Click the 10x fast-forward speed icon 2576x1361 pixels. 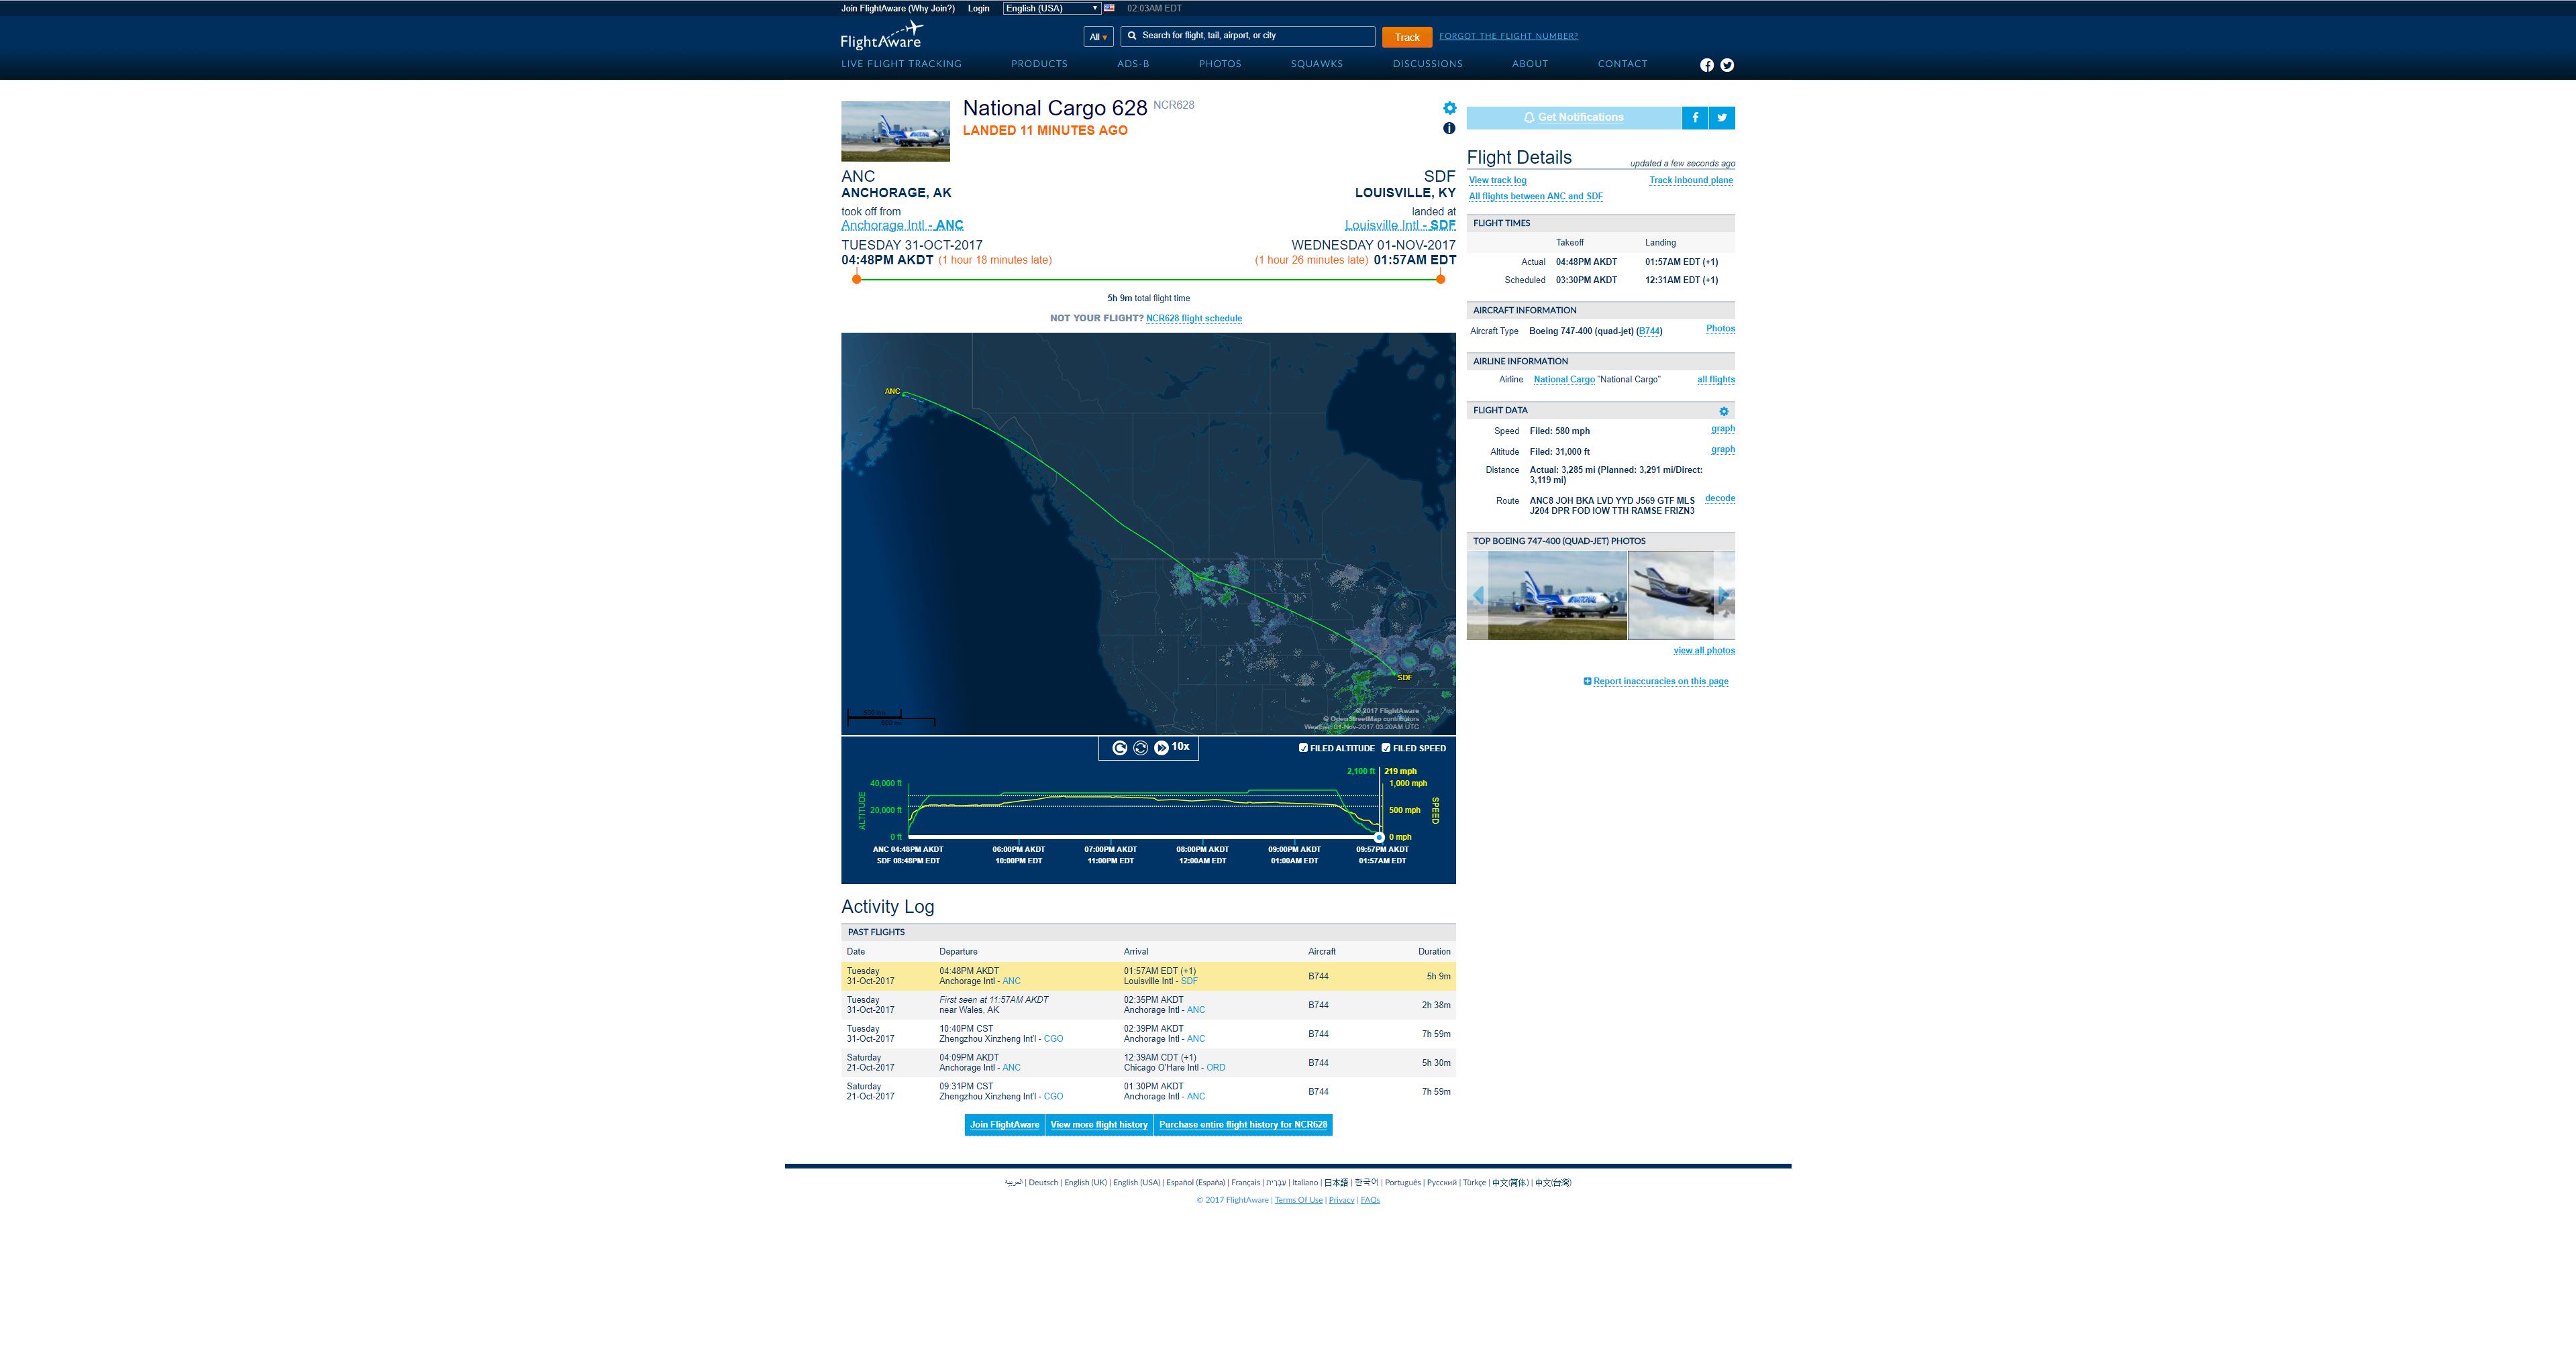(x=1161, y=748)
